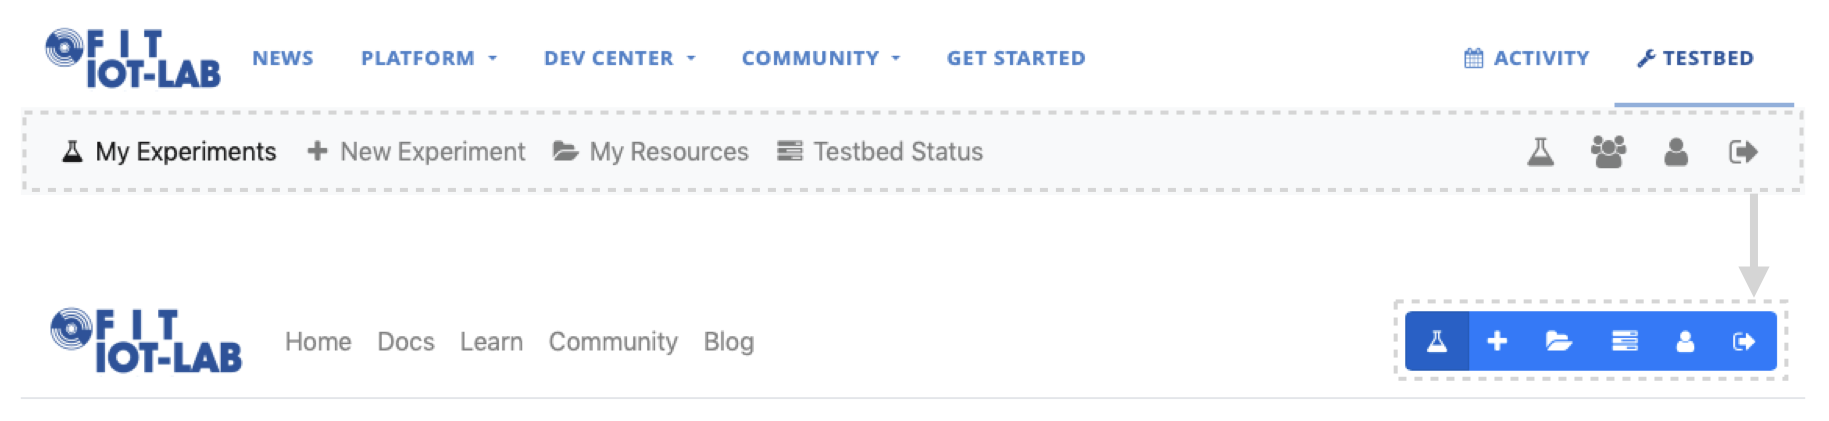Click the gray flask icon in the top right
The width and height of the screenshot is (1829, 421).
[1540, 152]
